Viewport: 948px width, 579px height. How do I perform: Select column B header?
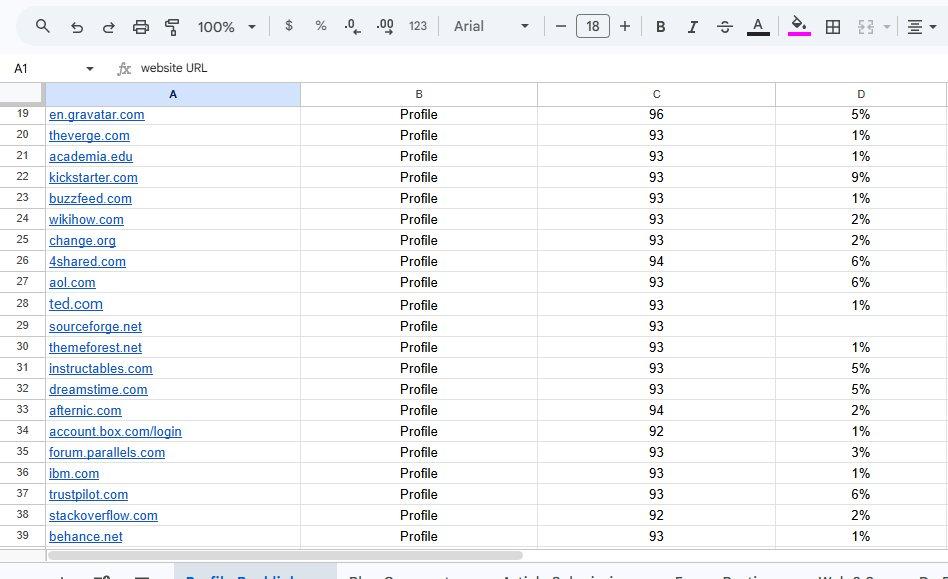point(418,94)
